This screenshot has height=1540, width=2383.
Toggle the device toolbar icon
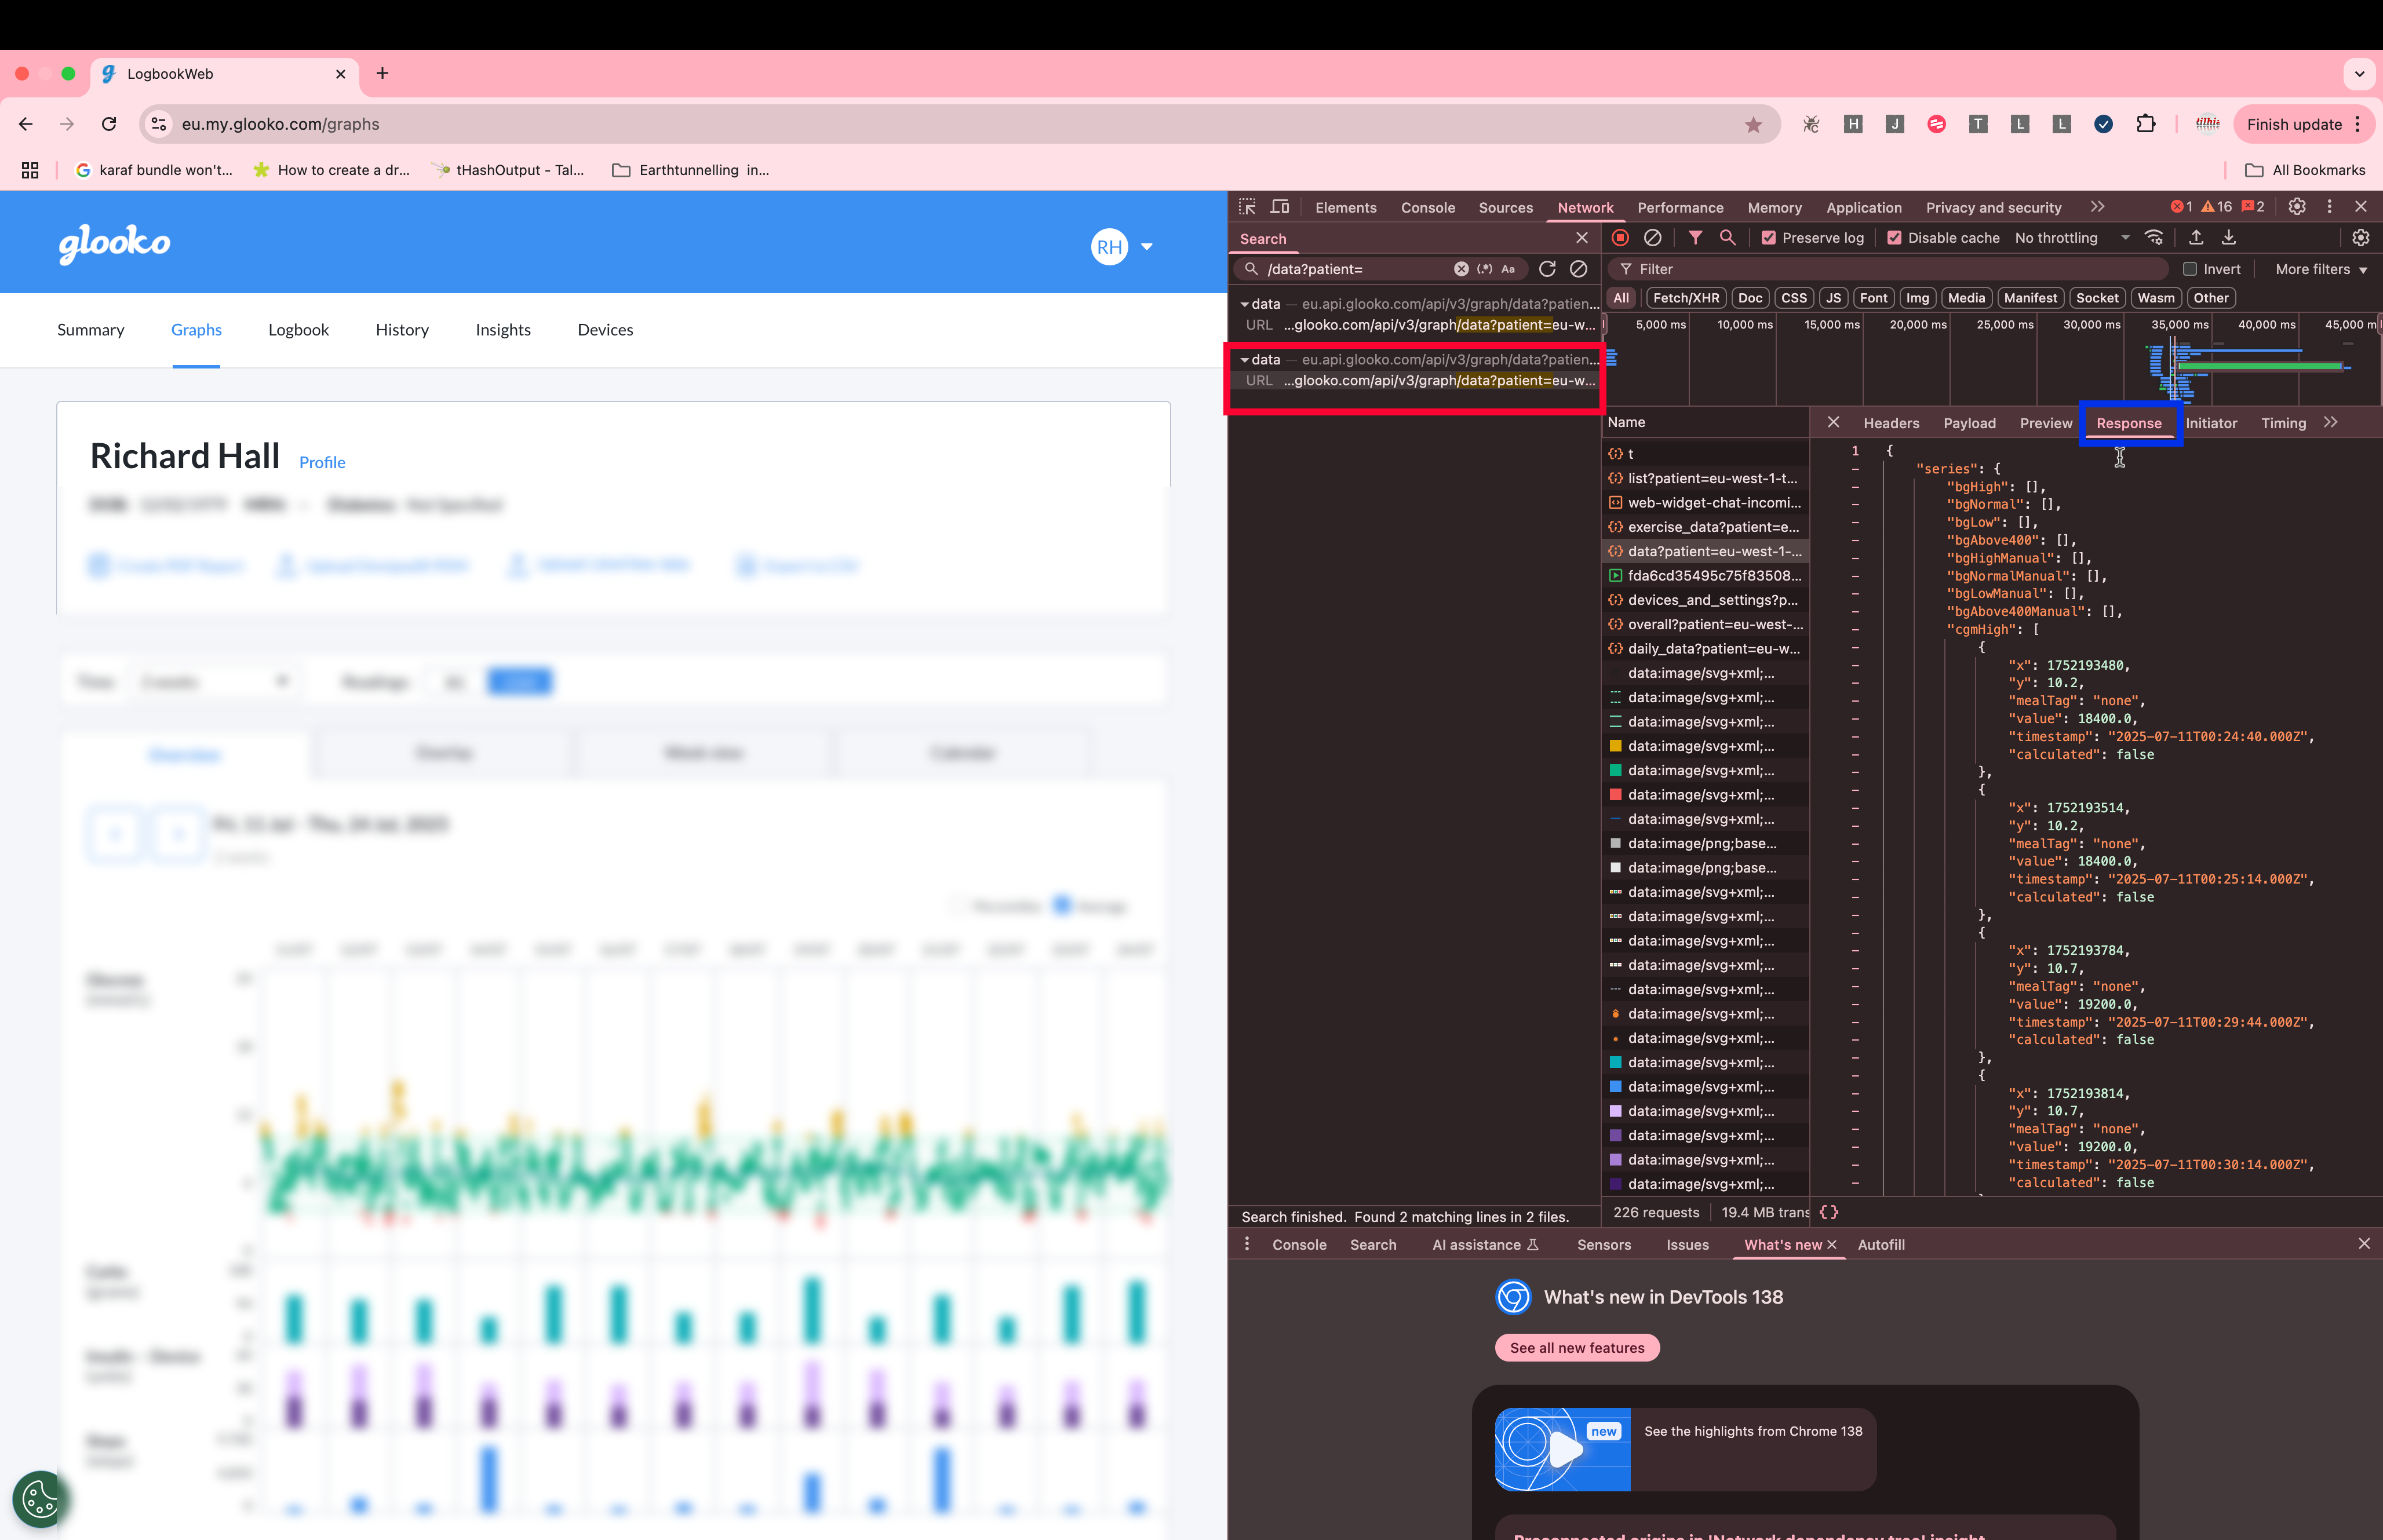[x=1279, y=207]
